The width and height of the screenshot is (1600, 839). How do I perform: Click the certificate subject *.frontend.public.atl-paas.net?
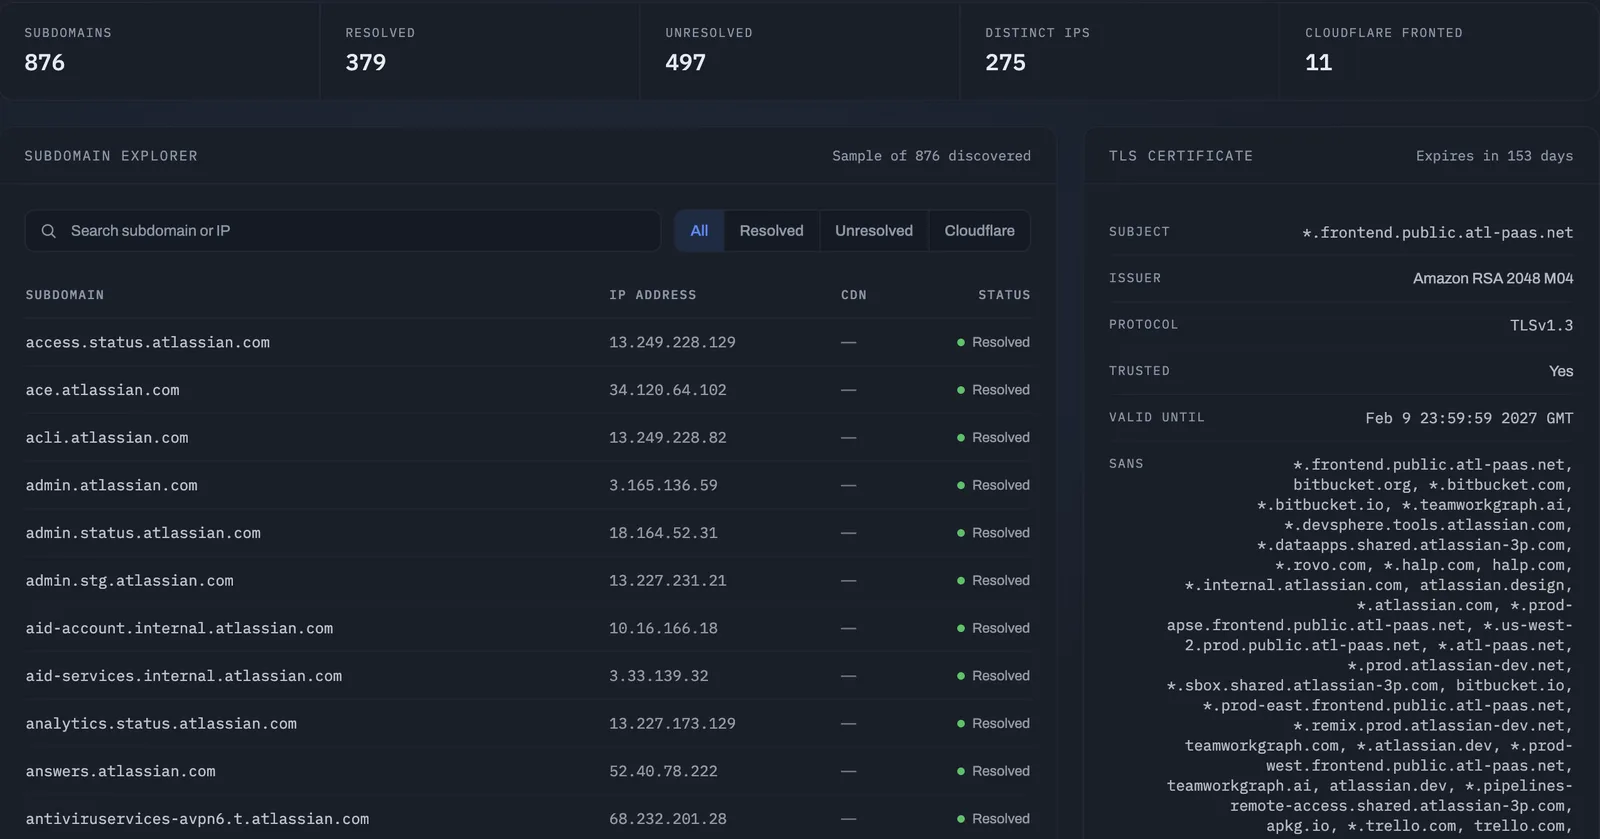[x=1437, y=232]
